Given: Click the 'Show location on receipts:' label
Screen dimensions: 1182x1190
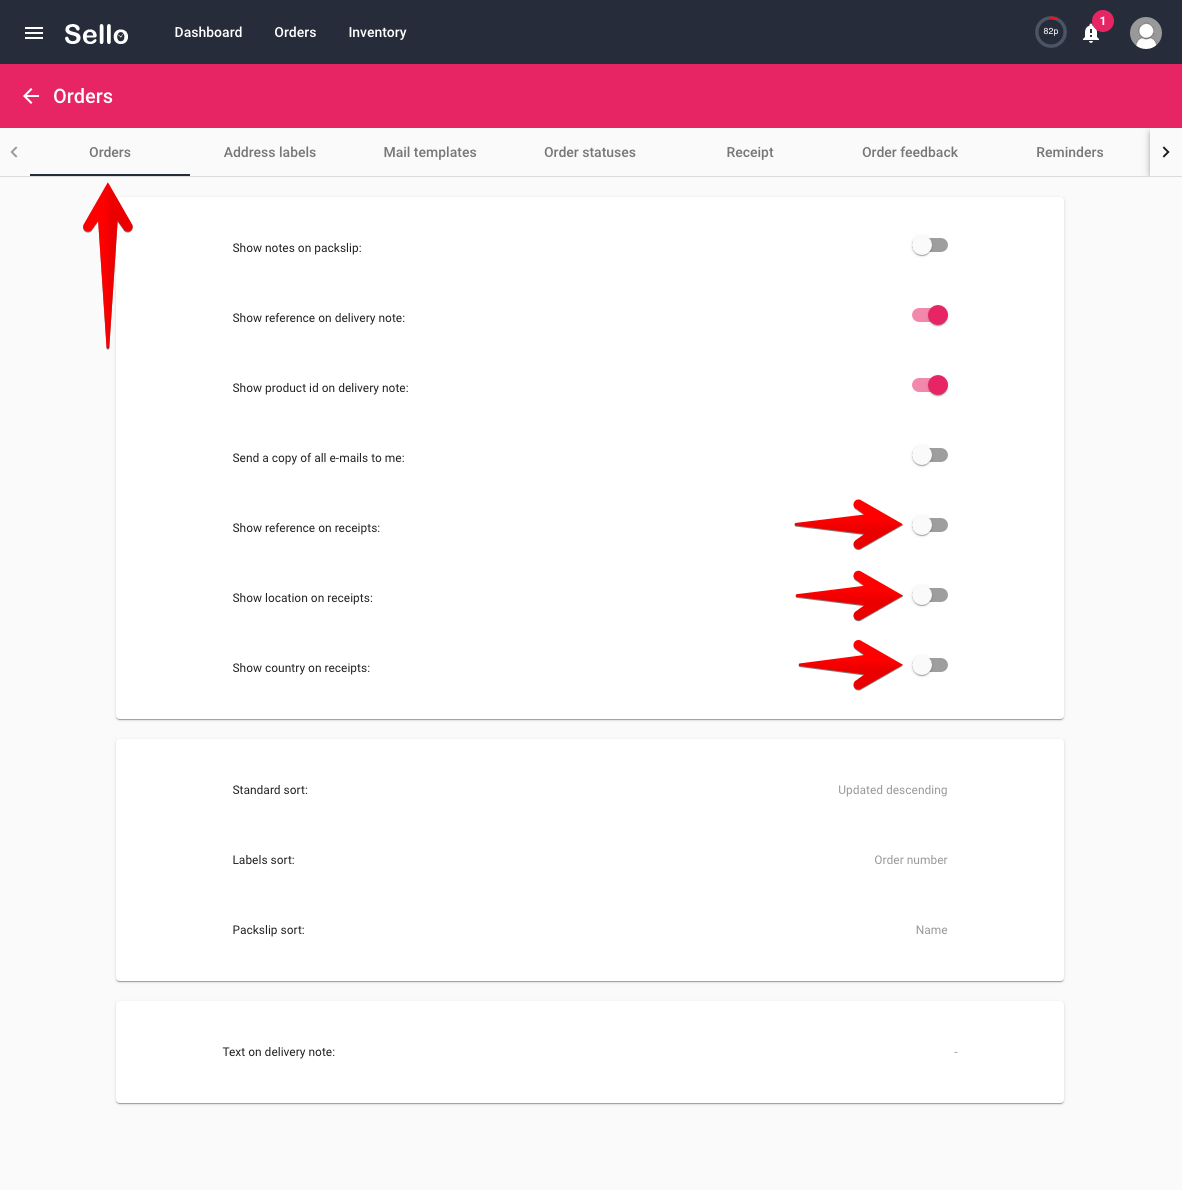Looking at the screenshot, I should click(x=302, y=598).
